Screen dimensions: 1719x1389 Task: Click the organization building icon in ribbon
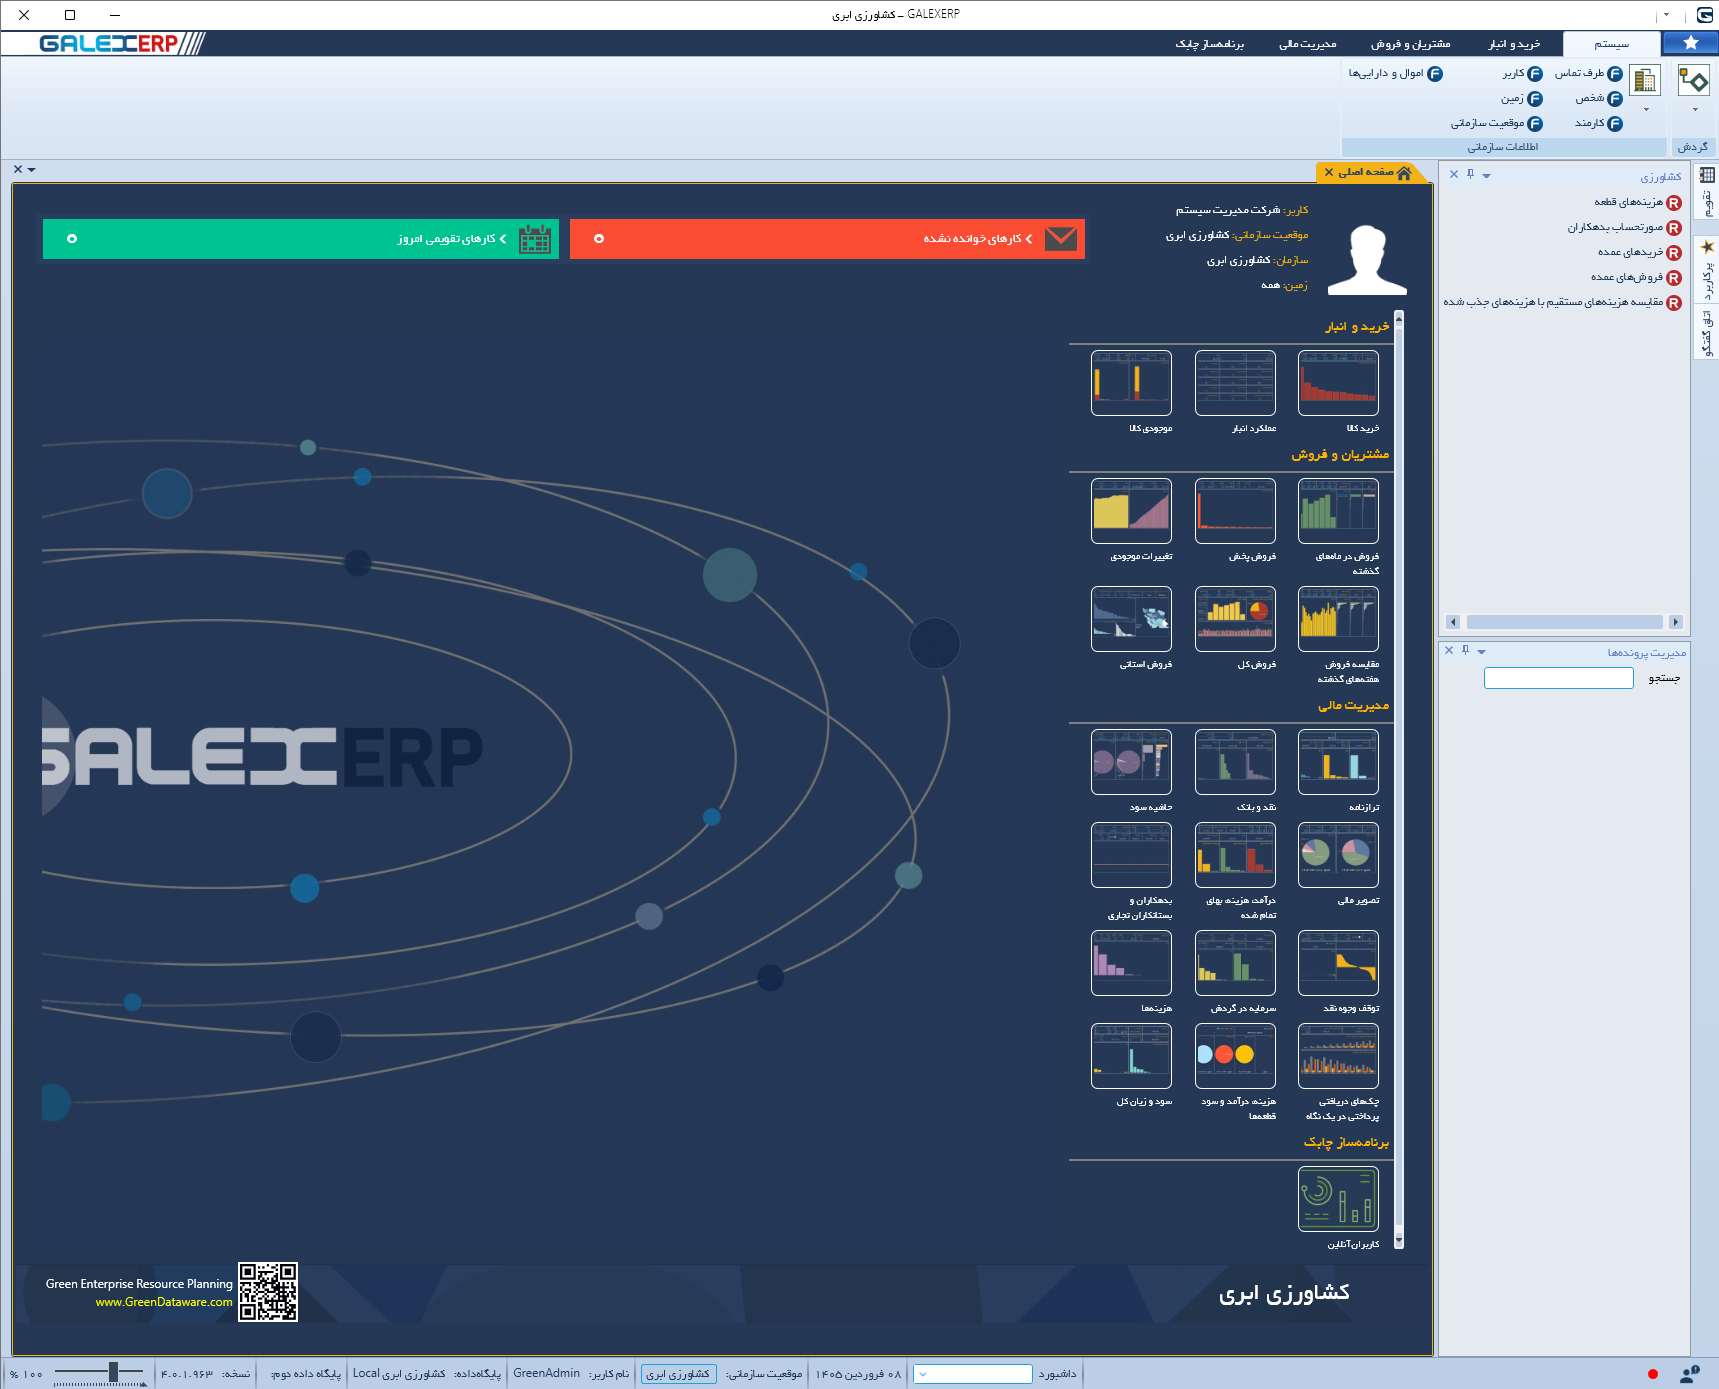point(1645,80)
